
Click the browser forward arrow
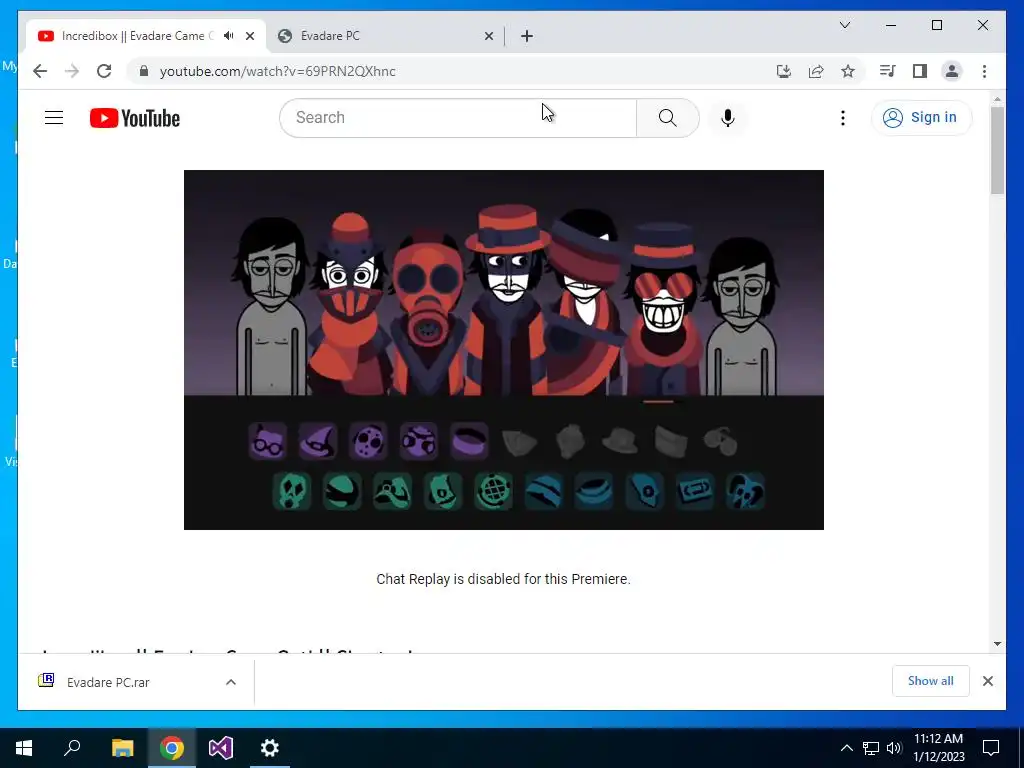72,71
